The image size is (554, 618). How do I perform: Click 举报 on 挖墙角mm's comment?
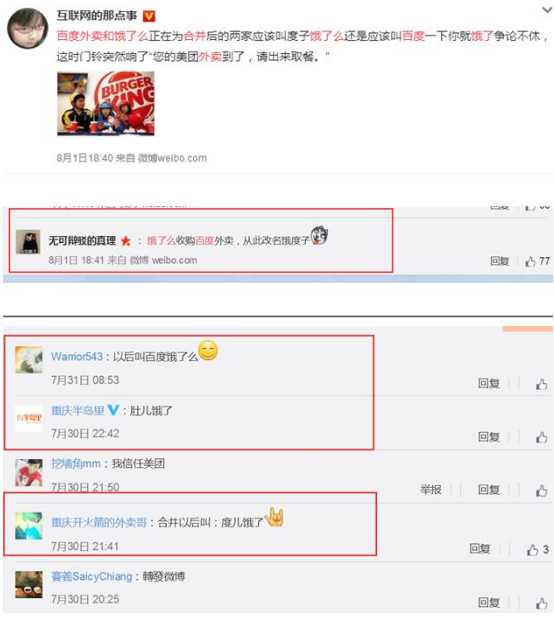point(431,490)
